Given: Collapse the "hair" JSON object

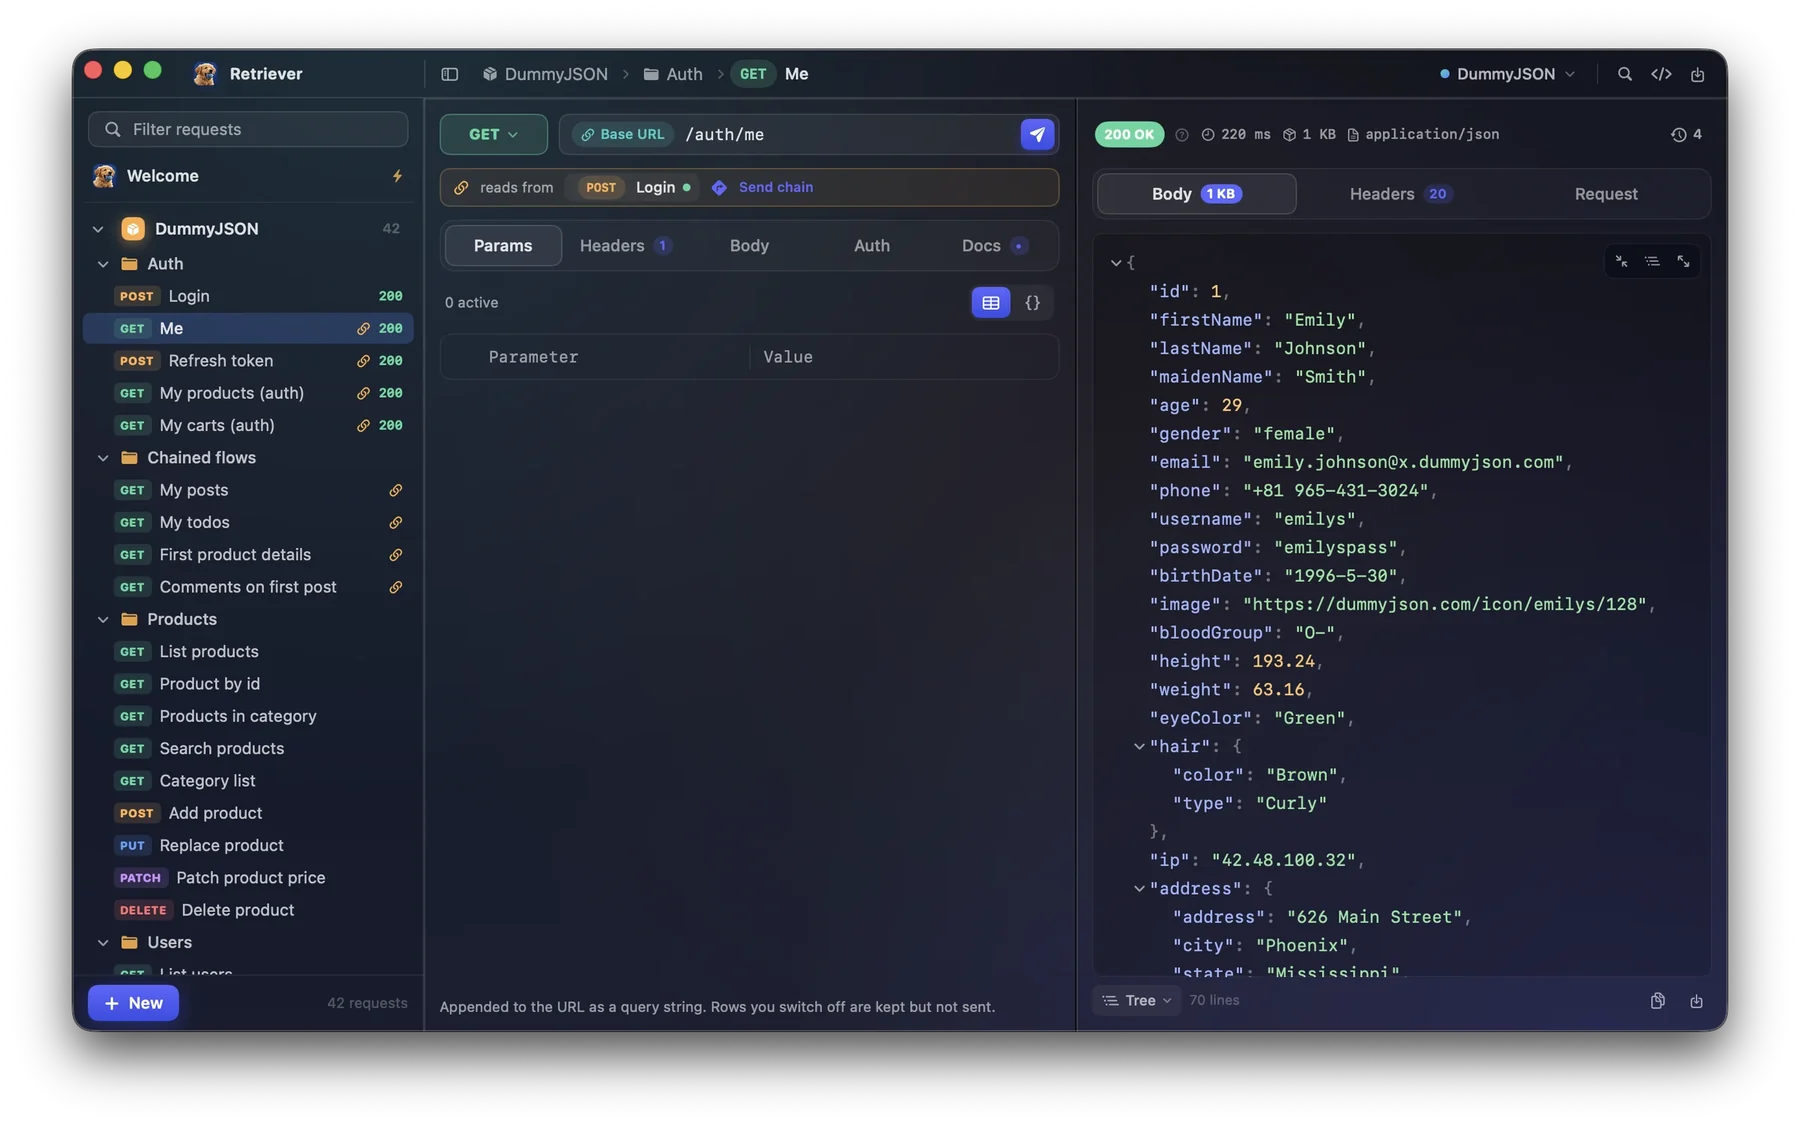Looking at the screenshot, I should pyautogui.click(x=1139, y=746).
